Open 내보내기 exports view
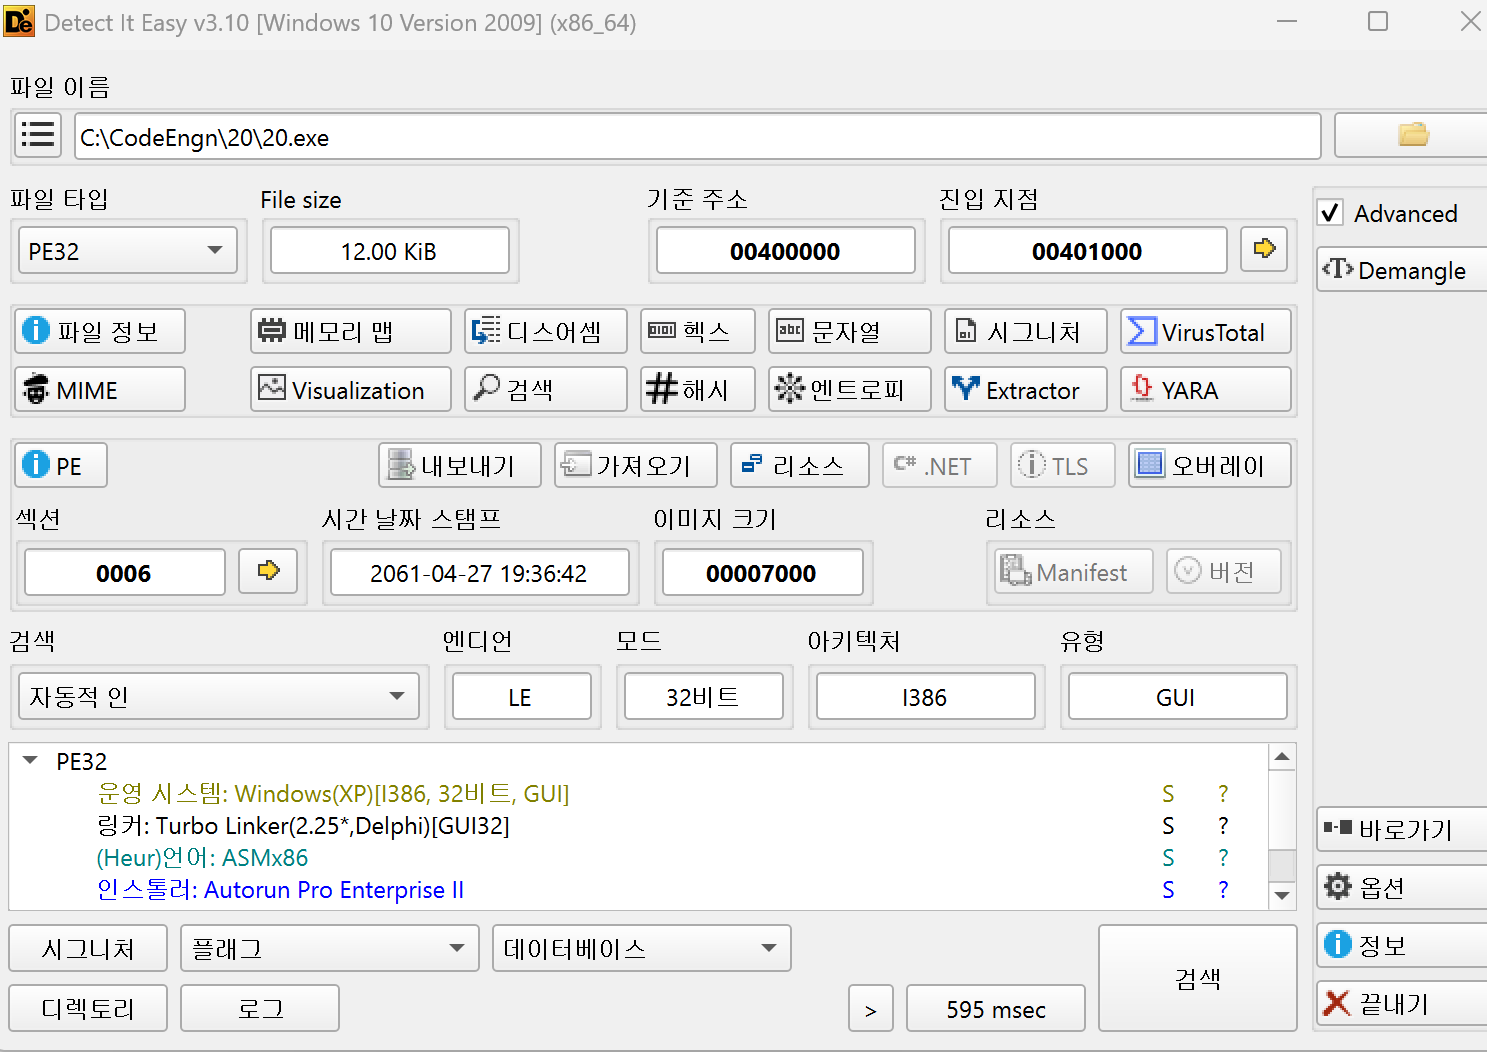Image resolution: width=1487 pixels, height=1052 pixels. (x=460, y=465)
